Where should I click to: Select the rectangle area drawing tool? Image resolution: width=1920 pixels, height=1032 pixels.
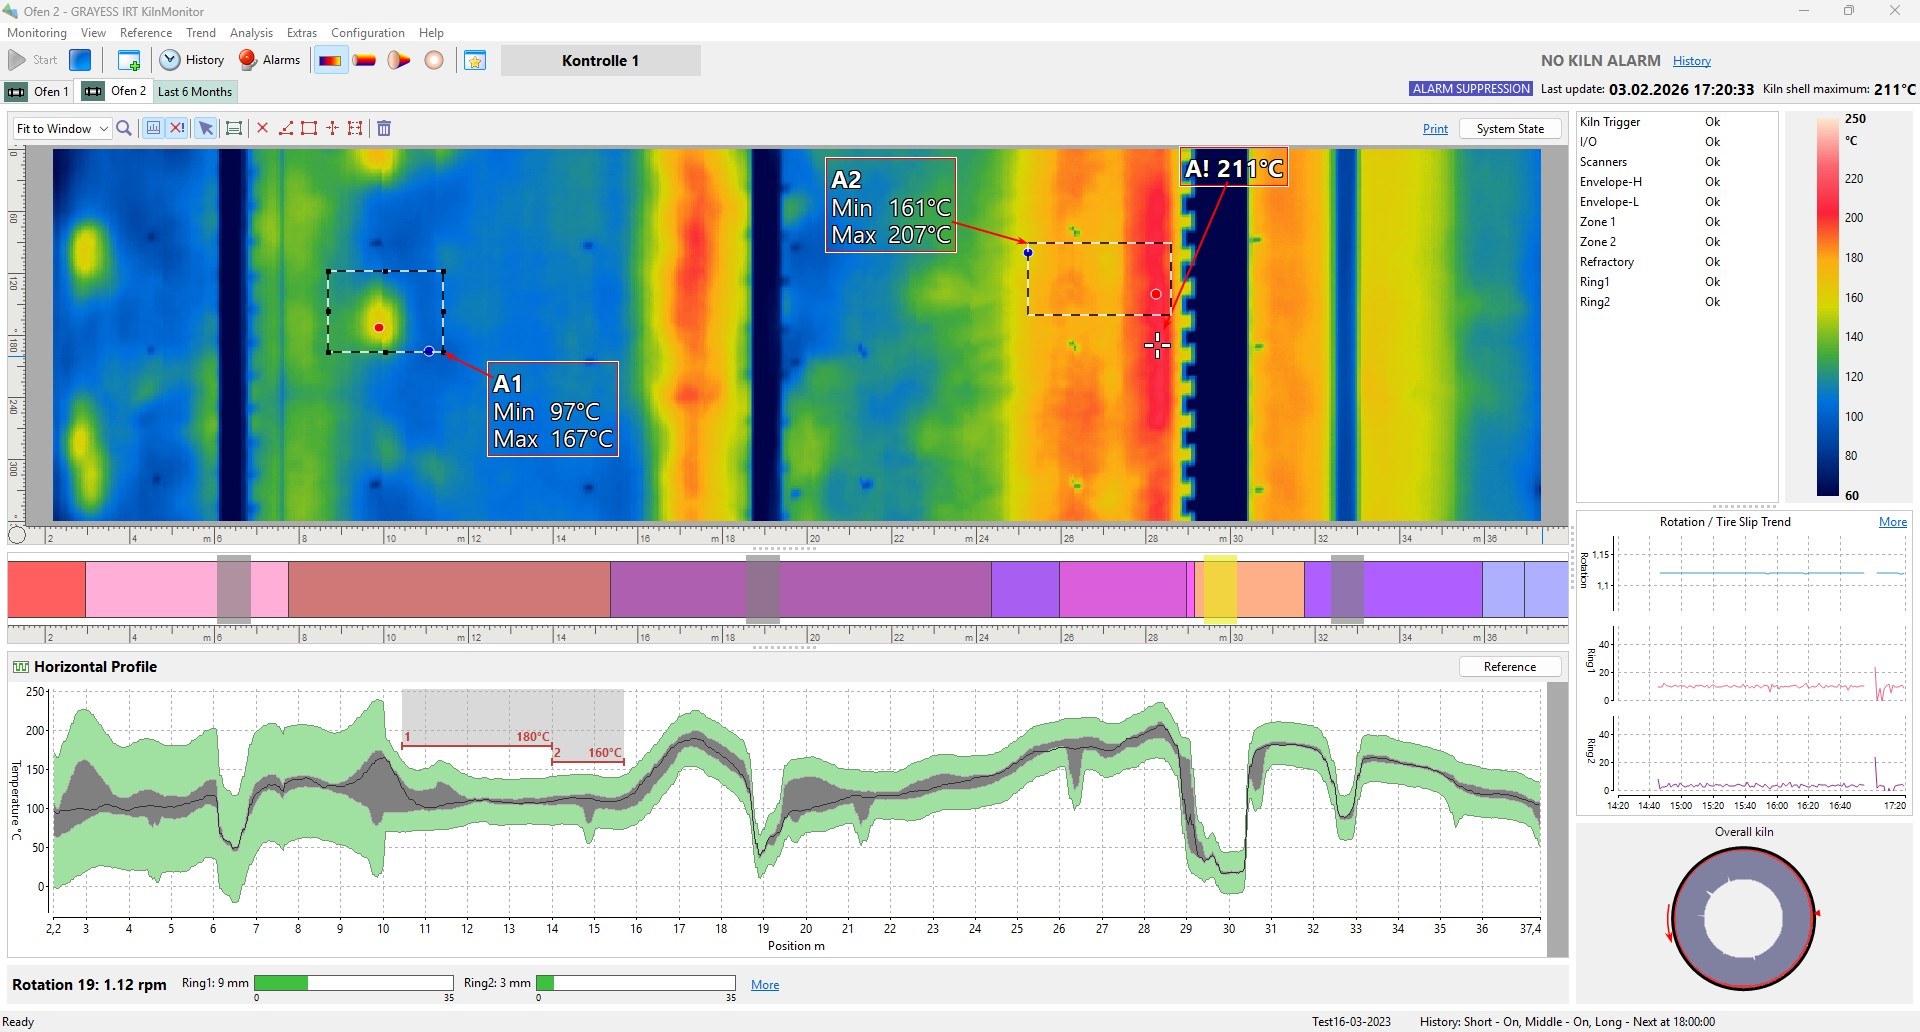click(309, 128)
